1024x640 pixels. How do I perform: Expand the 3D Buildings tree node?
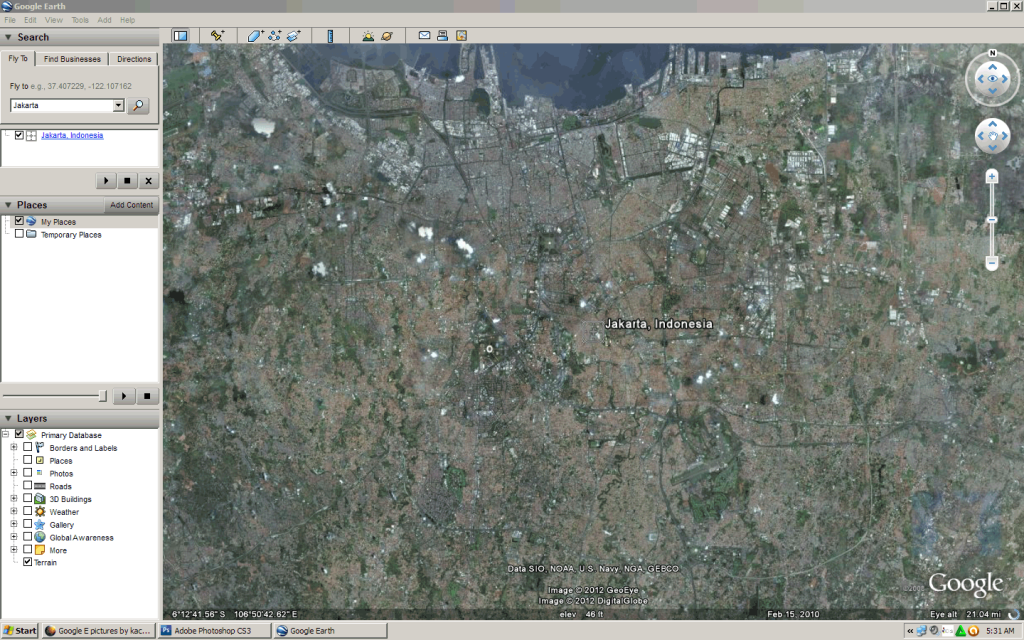(x=14, y=498)
